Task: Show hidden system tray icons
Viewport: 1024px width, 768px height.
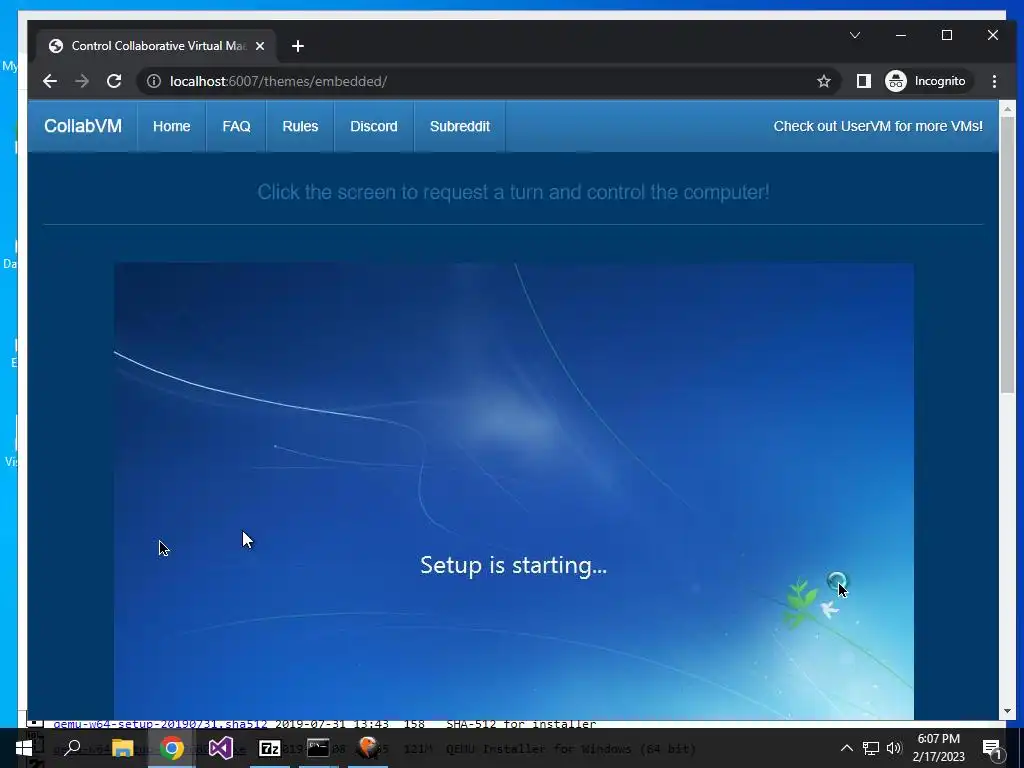Action: point(846,748)
